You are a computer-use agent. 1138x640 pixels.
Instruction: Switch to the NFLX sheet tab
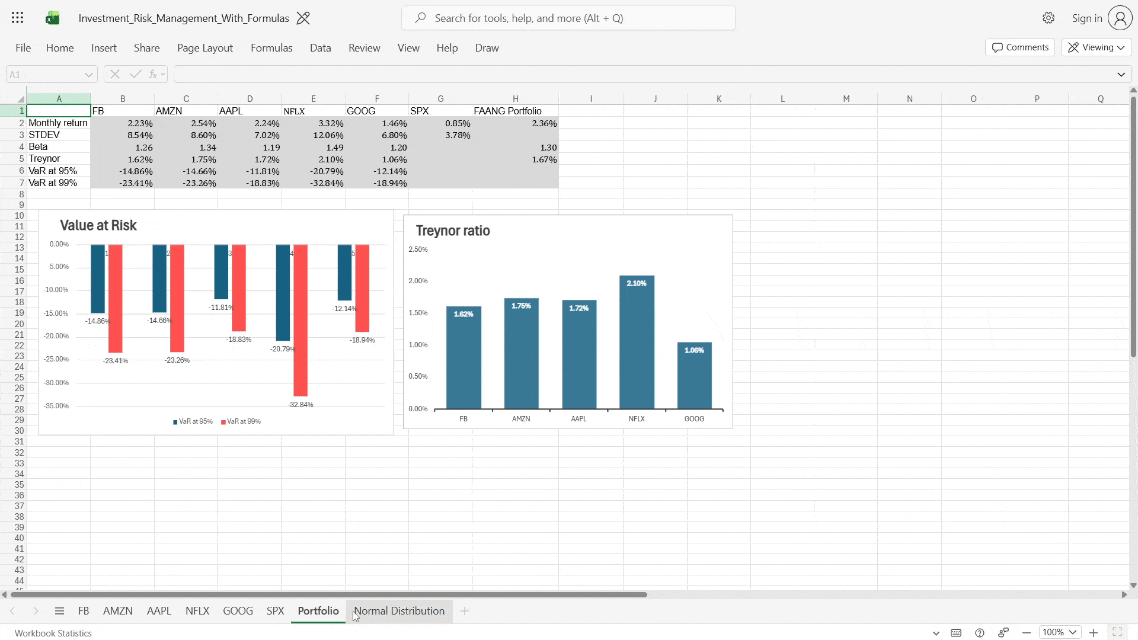(197, 611)
